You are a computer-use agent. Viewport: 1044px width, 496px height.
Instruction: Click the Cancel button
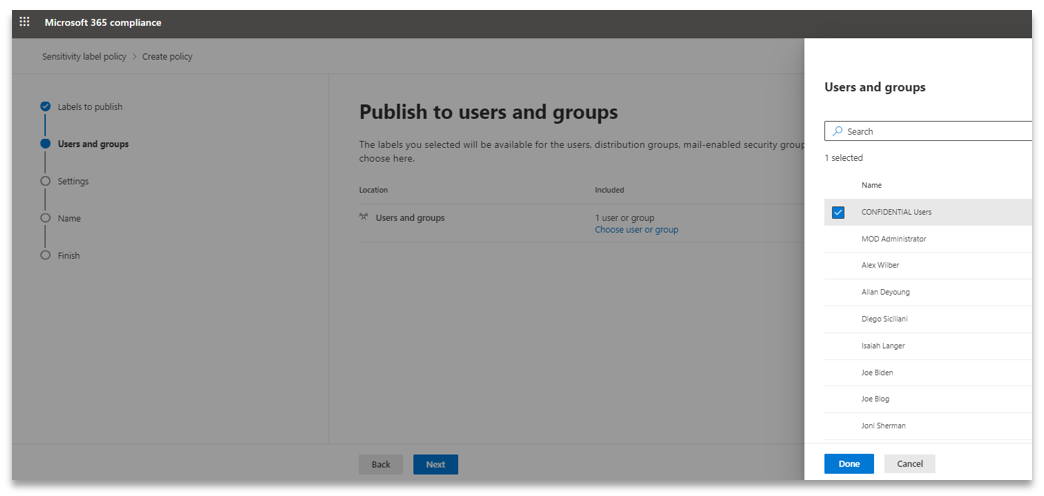pyautogui.click(x=910, y=464)
